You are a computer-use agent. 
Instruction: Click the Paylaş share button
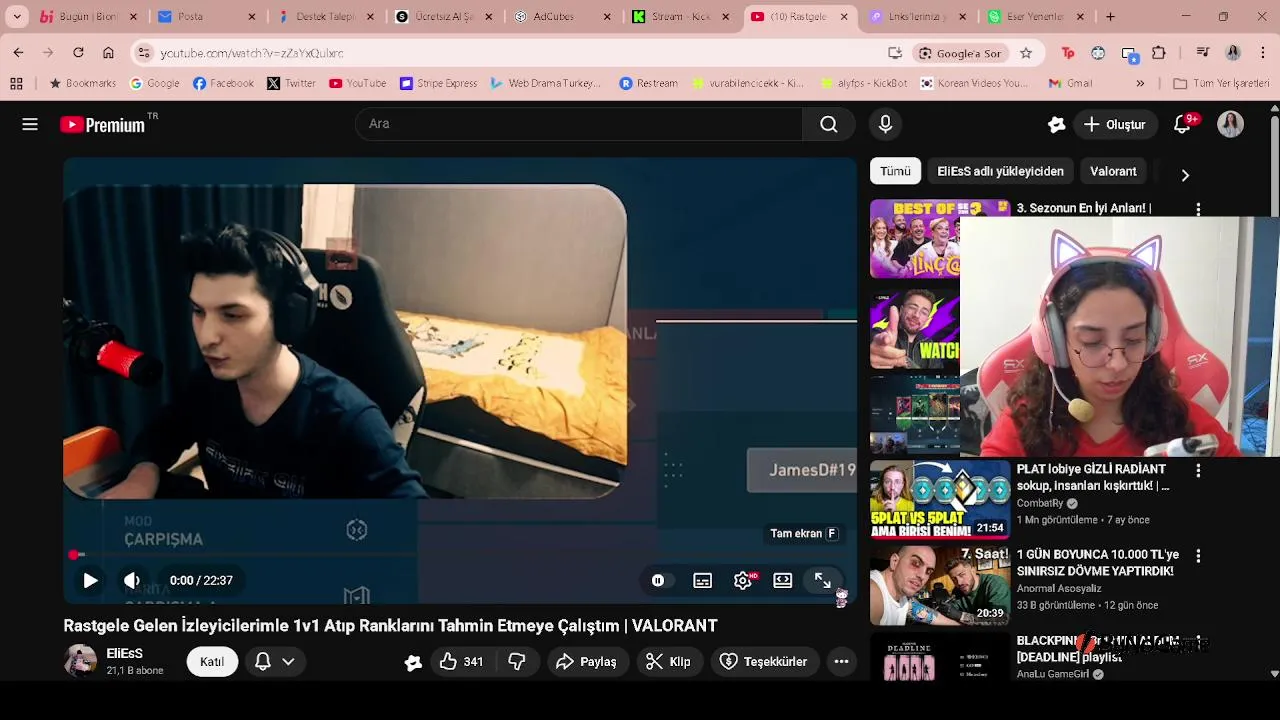[587, 661]
